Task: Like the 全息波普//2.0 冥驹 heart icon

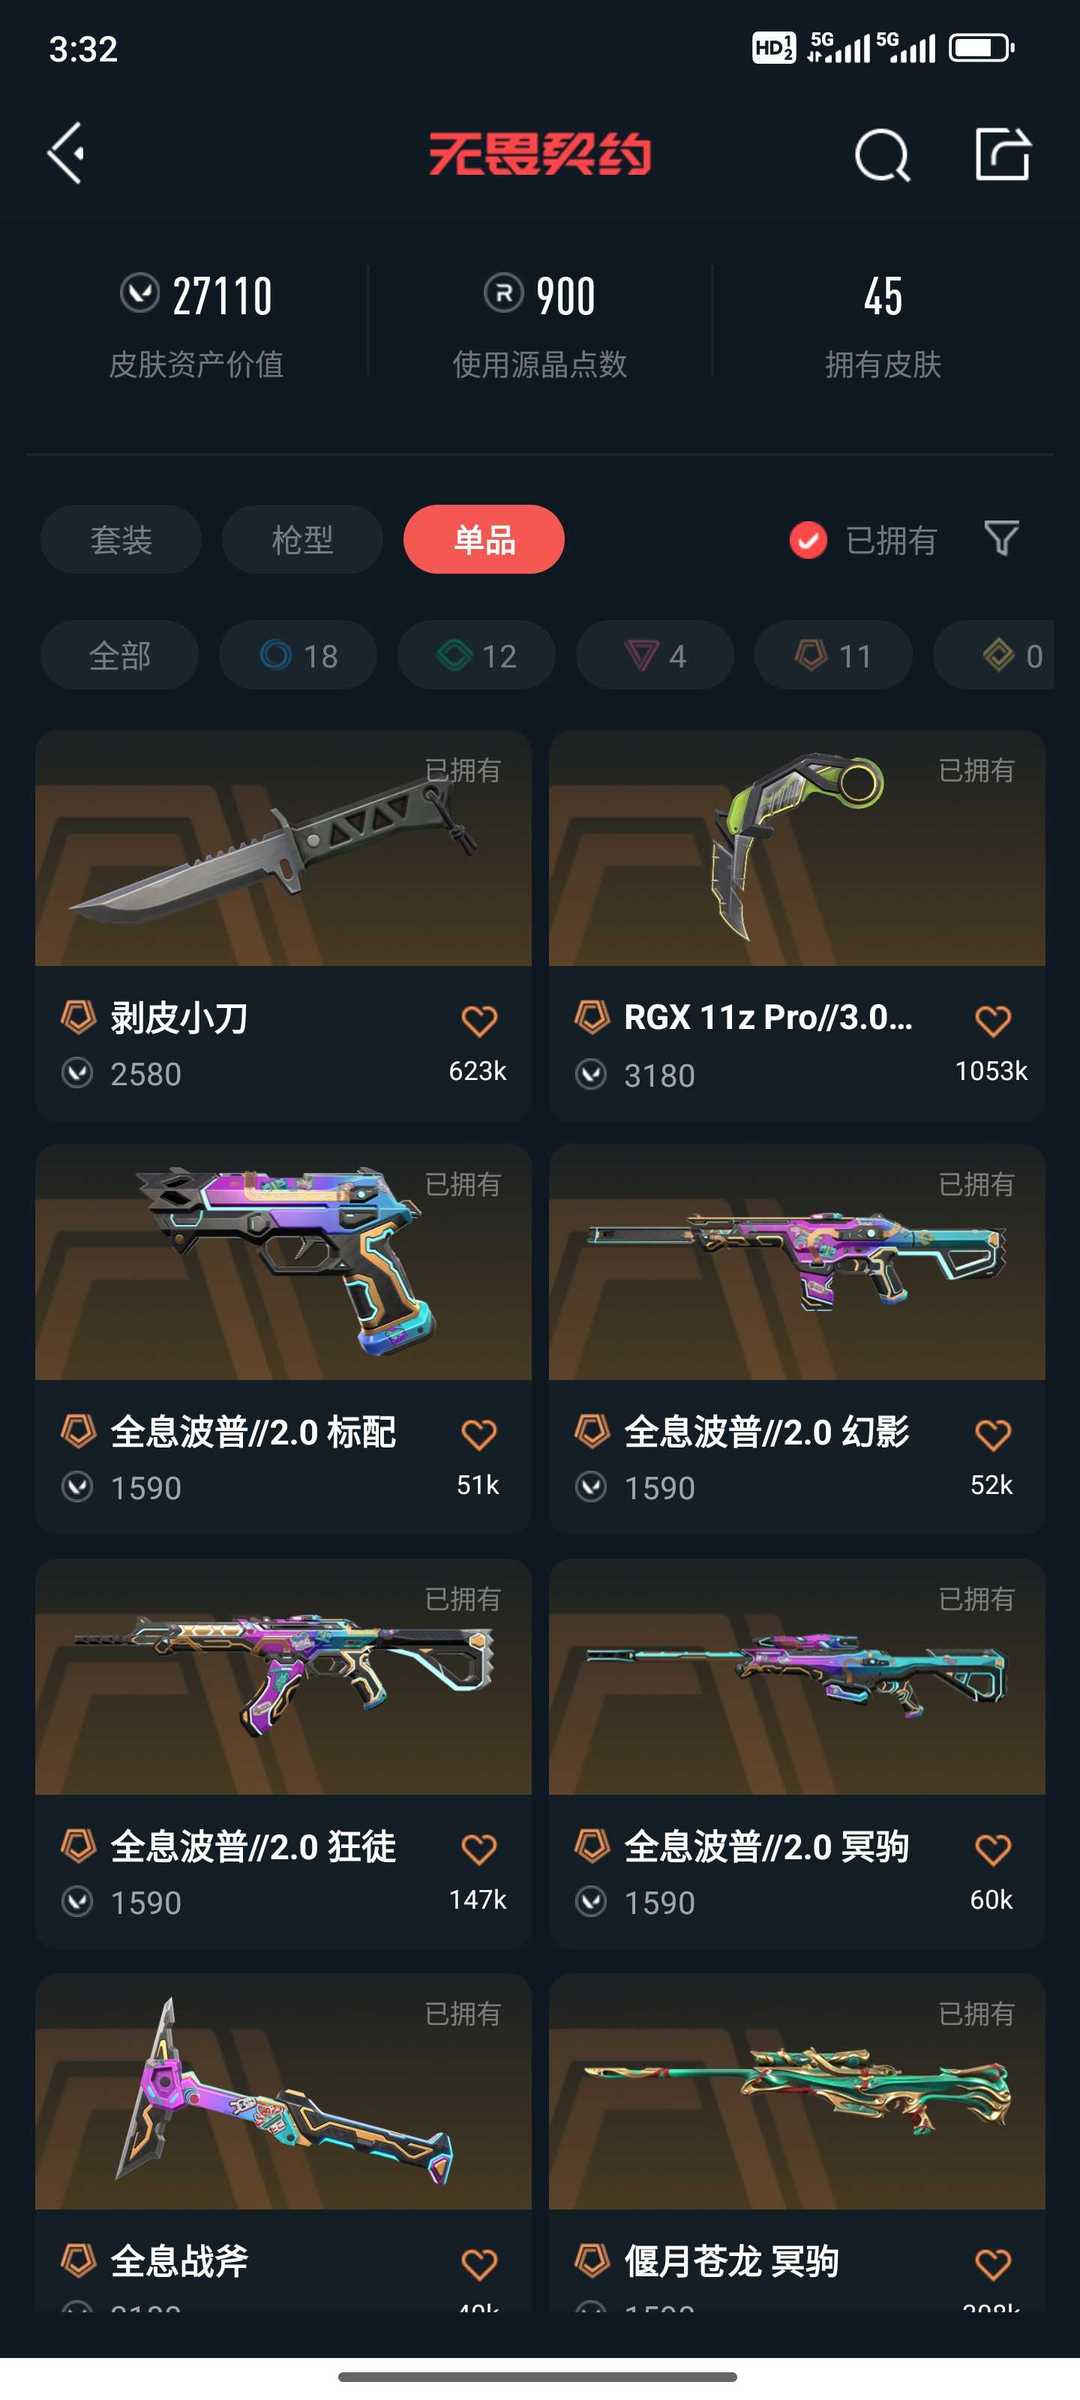Action: click(993, 1849)
